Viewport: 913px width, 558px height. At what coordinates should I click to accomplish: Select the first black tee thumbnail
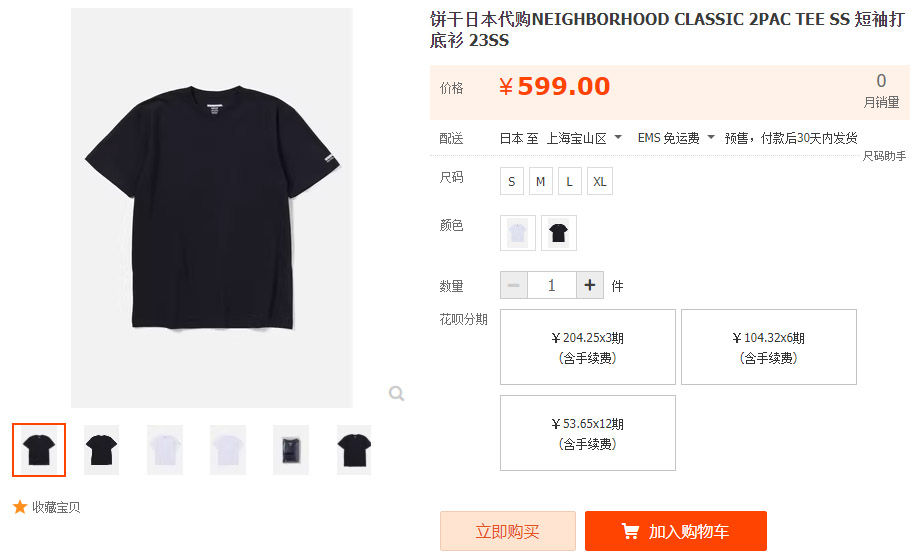point(39,450)
